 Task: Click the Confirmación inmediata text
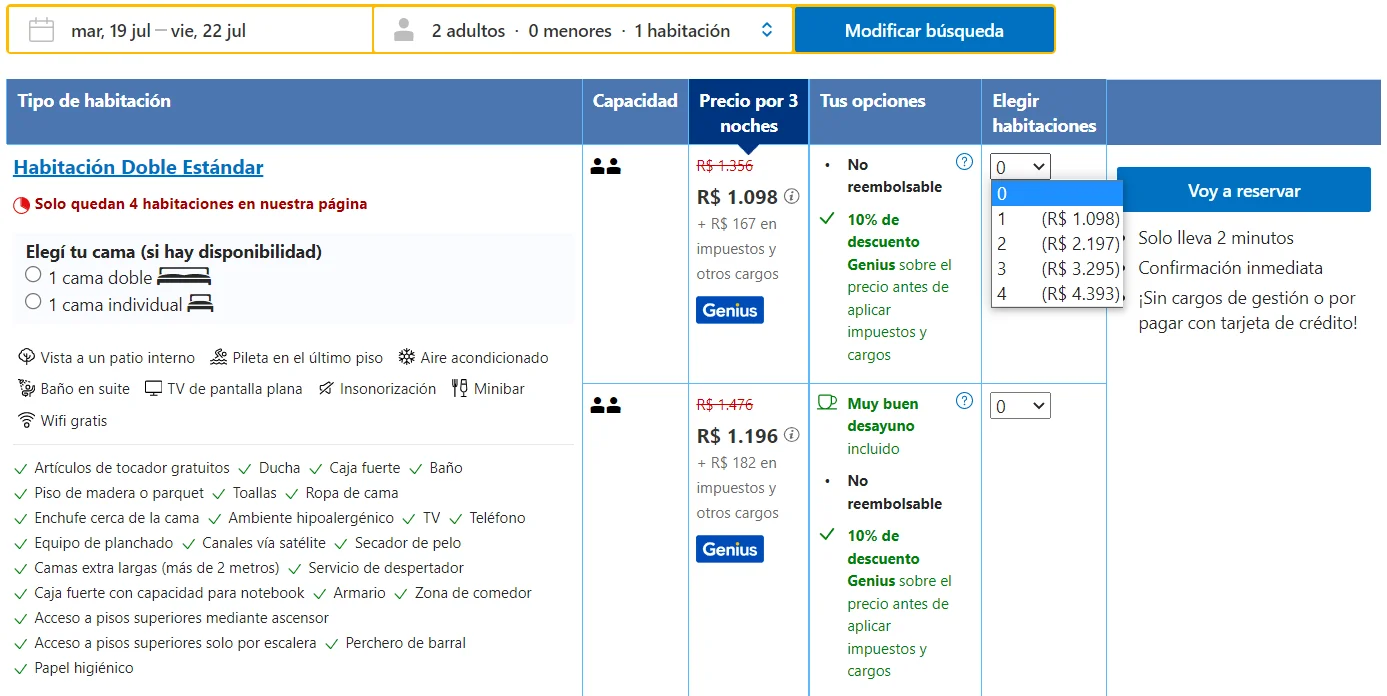[1230, 268]
